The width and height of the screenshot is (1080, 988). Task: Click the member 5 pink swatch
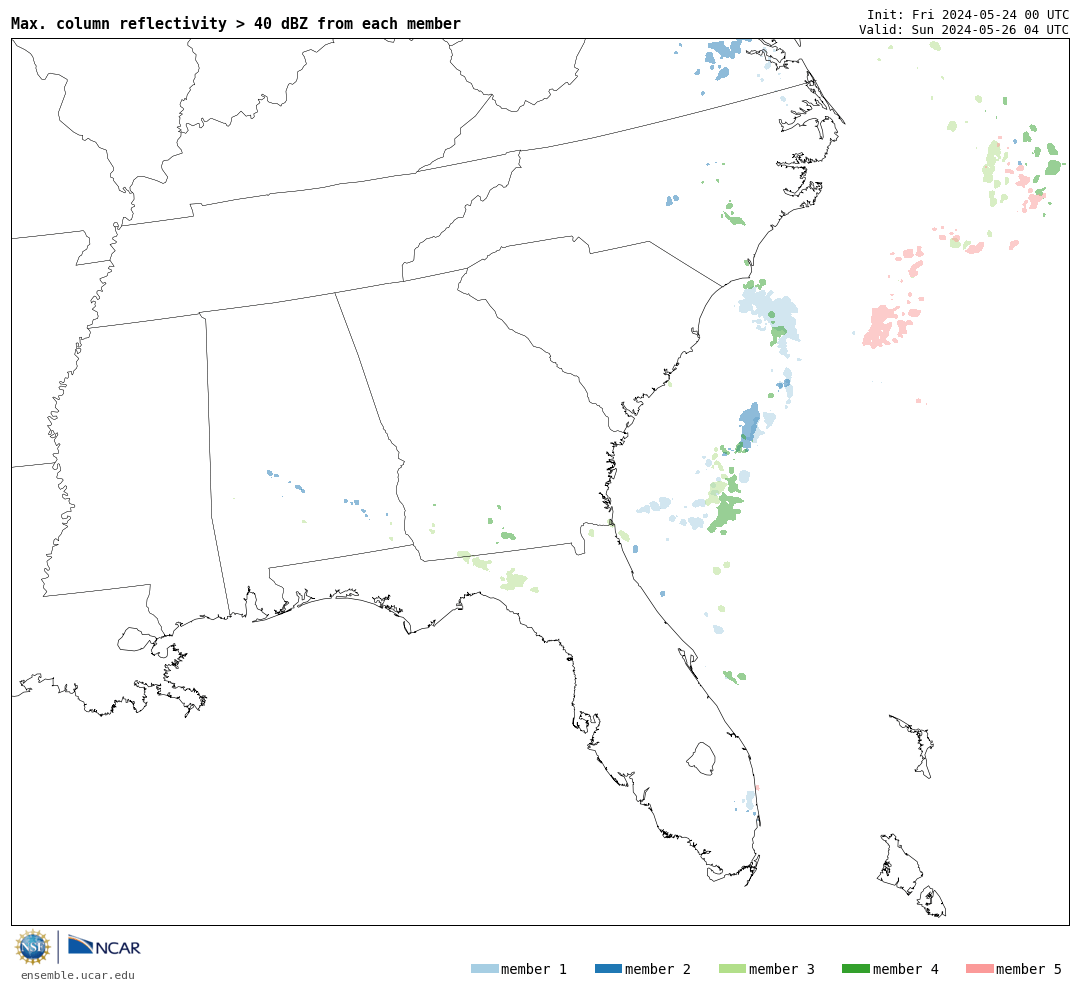coord(979,969)
